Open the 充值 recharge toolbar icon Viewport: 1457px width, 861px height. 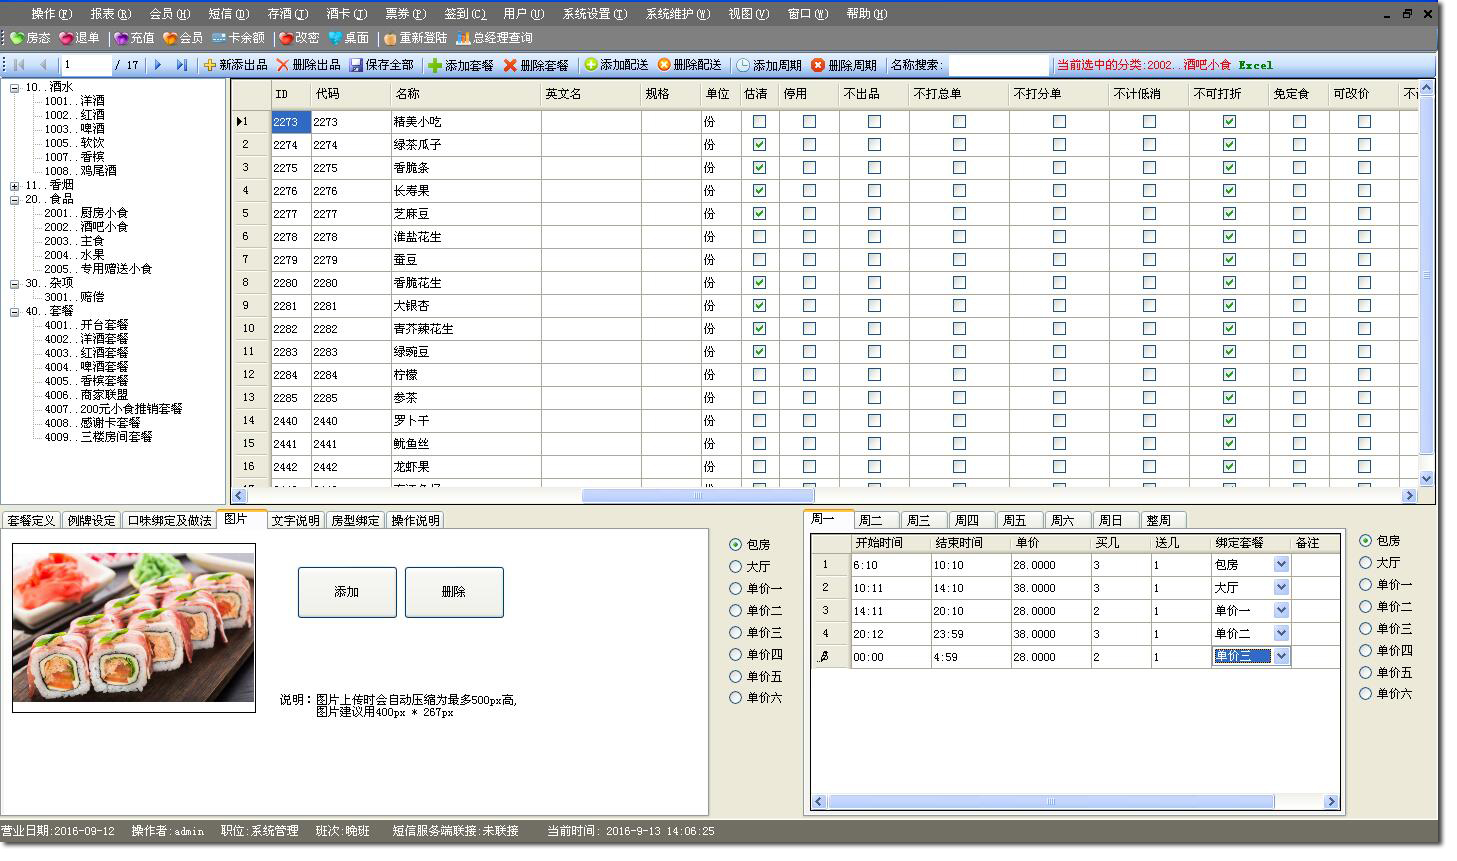click(121, 38)
